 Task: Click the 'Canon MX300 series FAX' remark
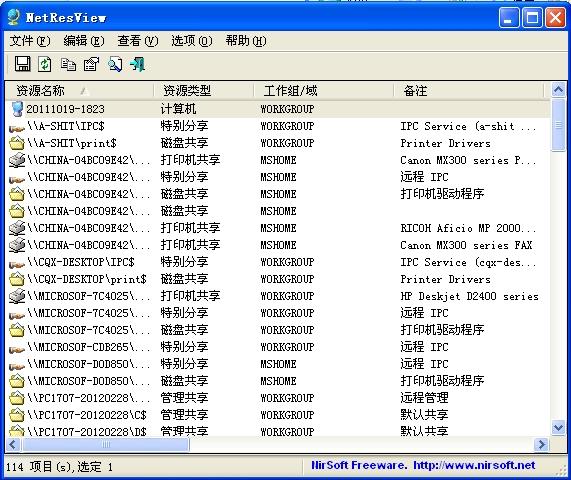(x=466, y=245)
